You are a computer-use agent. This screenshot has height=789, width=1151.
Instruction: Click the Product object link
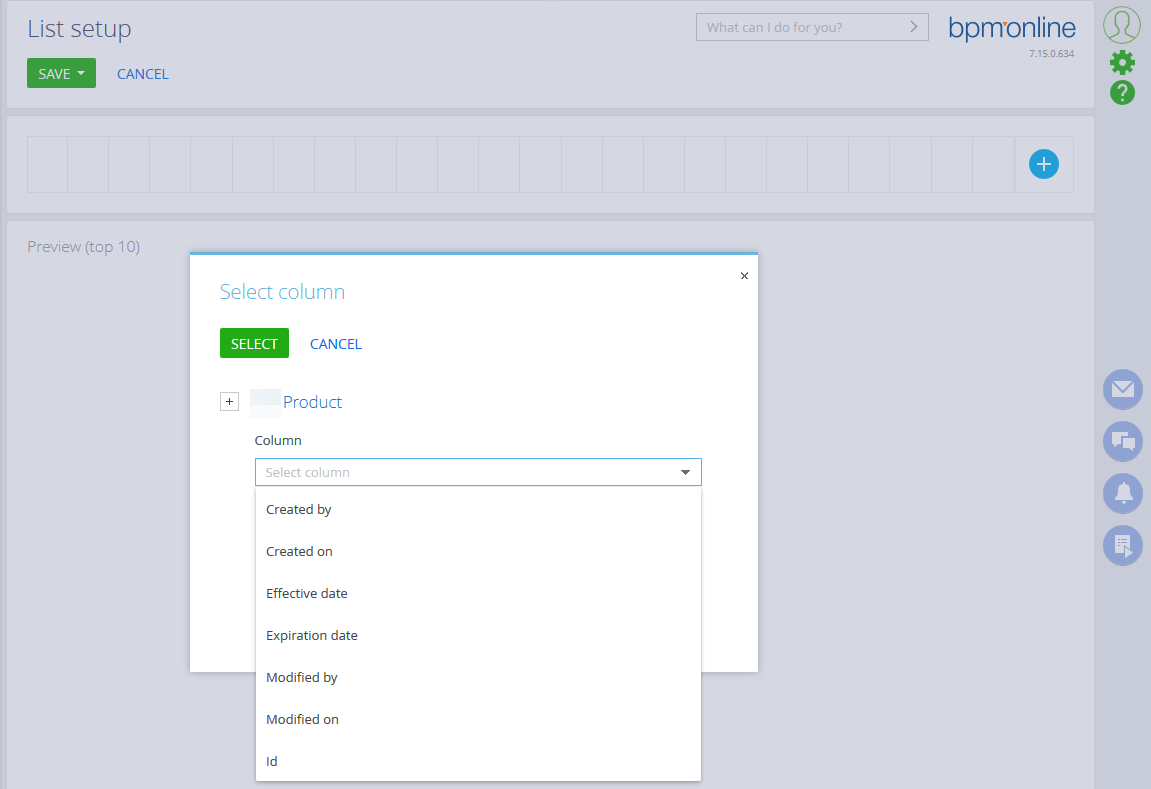coord(312,402)
